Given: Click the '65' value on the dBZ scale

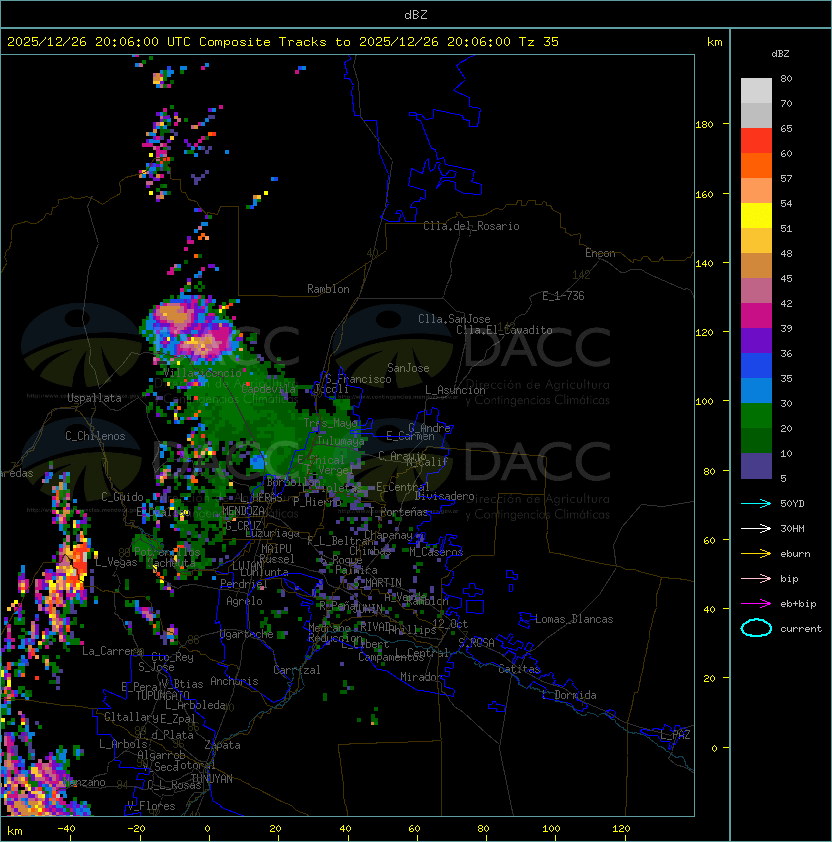Looking at the screenshot, I should point(786,128).
